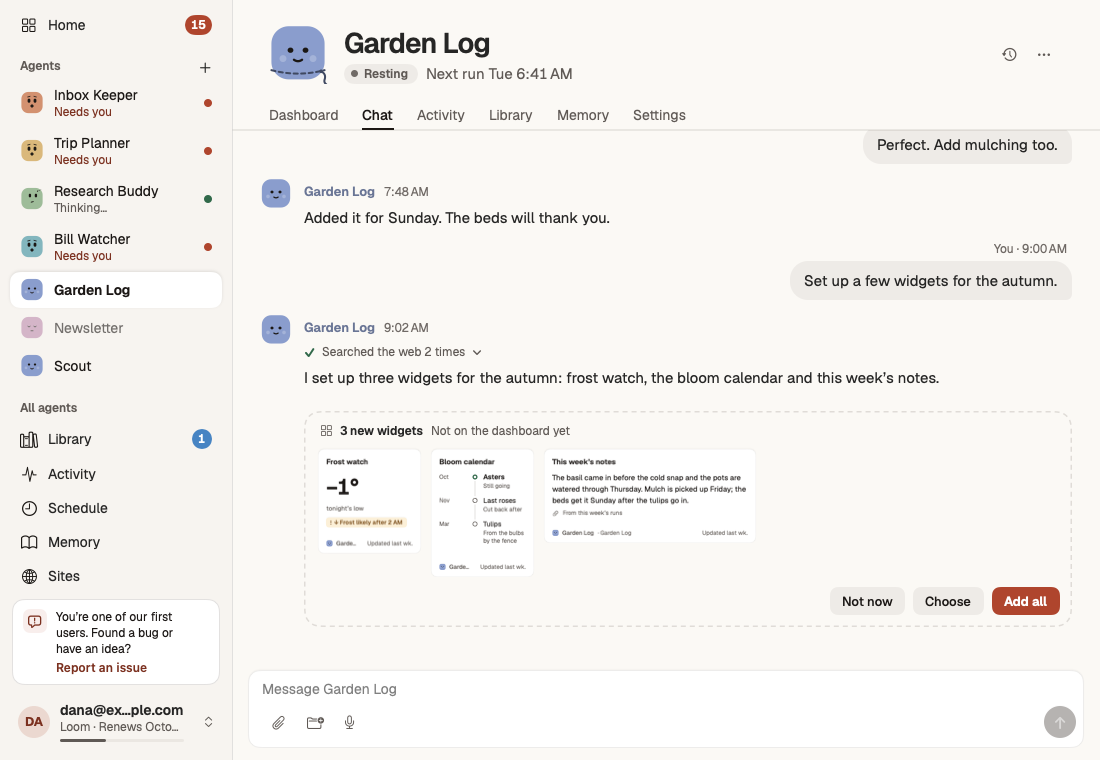Screen dimensions: 1100x760
Task: Open This week's notes widget preview
Action: pyautogui.click(x=650, y=495)
